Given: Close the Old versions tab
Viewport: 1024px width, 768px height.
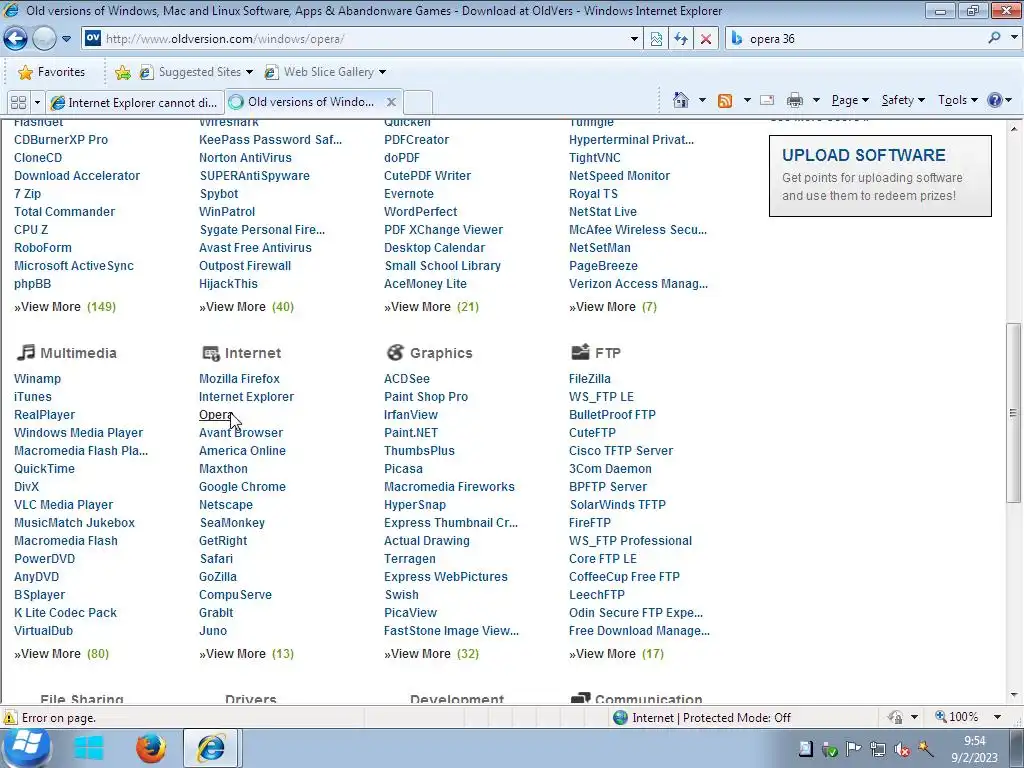Looking at the screenshot, I should (x=391, y=102).
